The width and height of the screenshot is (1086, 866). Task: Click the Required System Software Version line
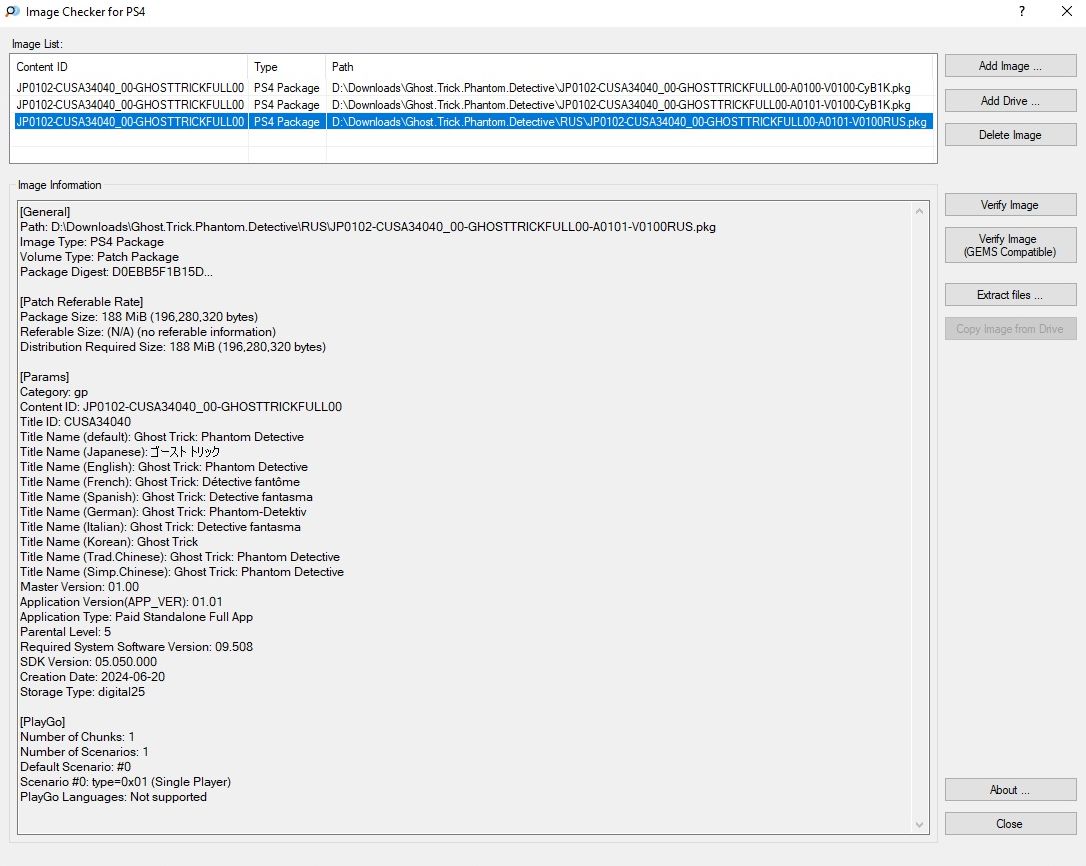(136, 647)
